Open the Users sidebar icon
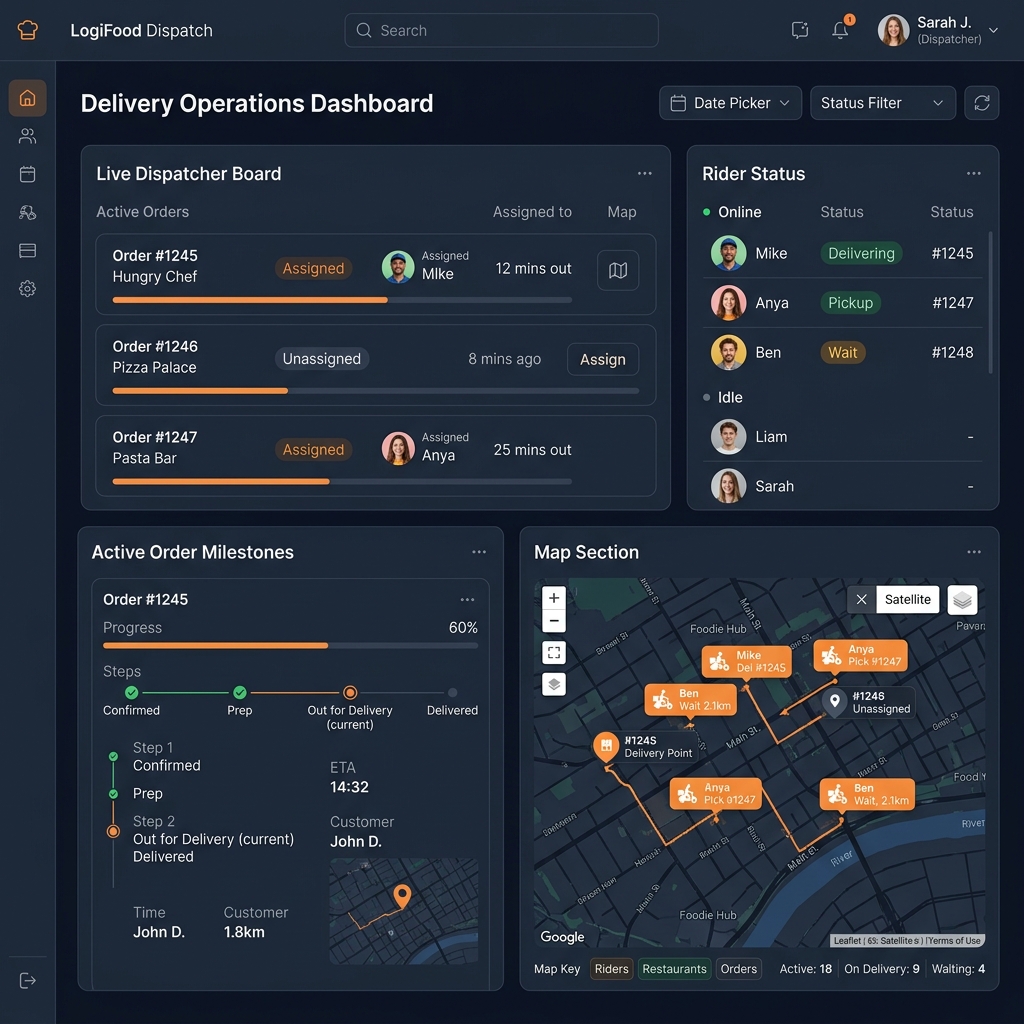Viewport: 1024px width, 1024px height. 27,136
